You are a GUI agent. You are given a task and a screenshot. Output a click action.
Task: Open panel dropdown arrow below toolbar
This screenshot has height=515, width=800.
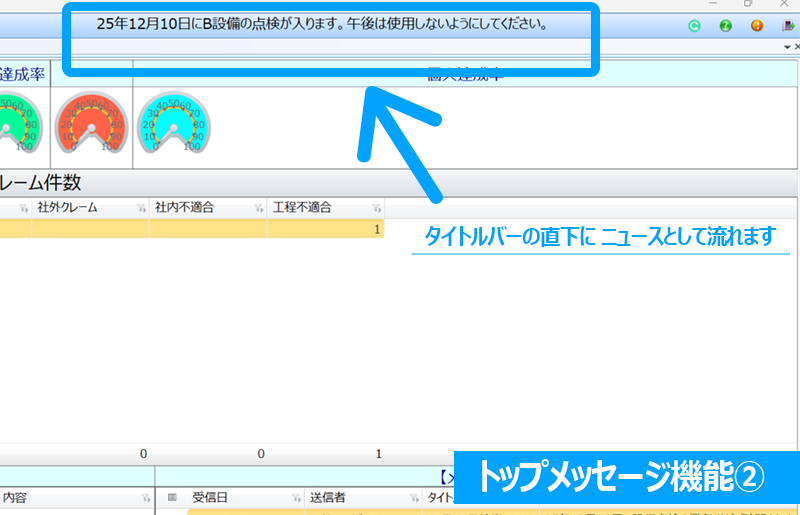(x=786, y=48)
